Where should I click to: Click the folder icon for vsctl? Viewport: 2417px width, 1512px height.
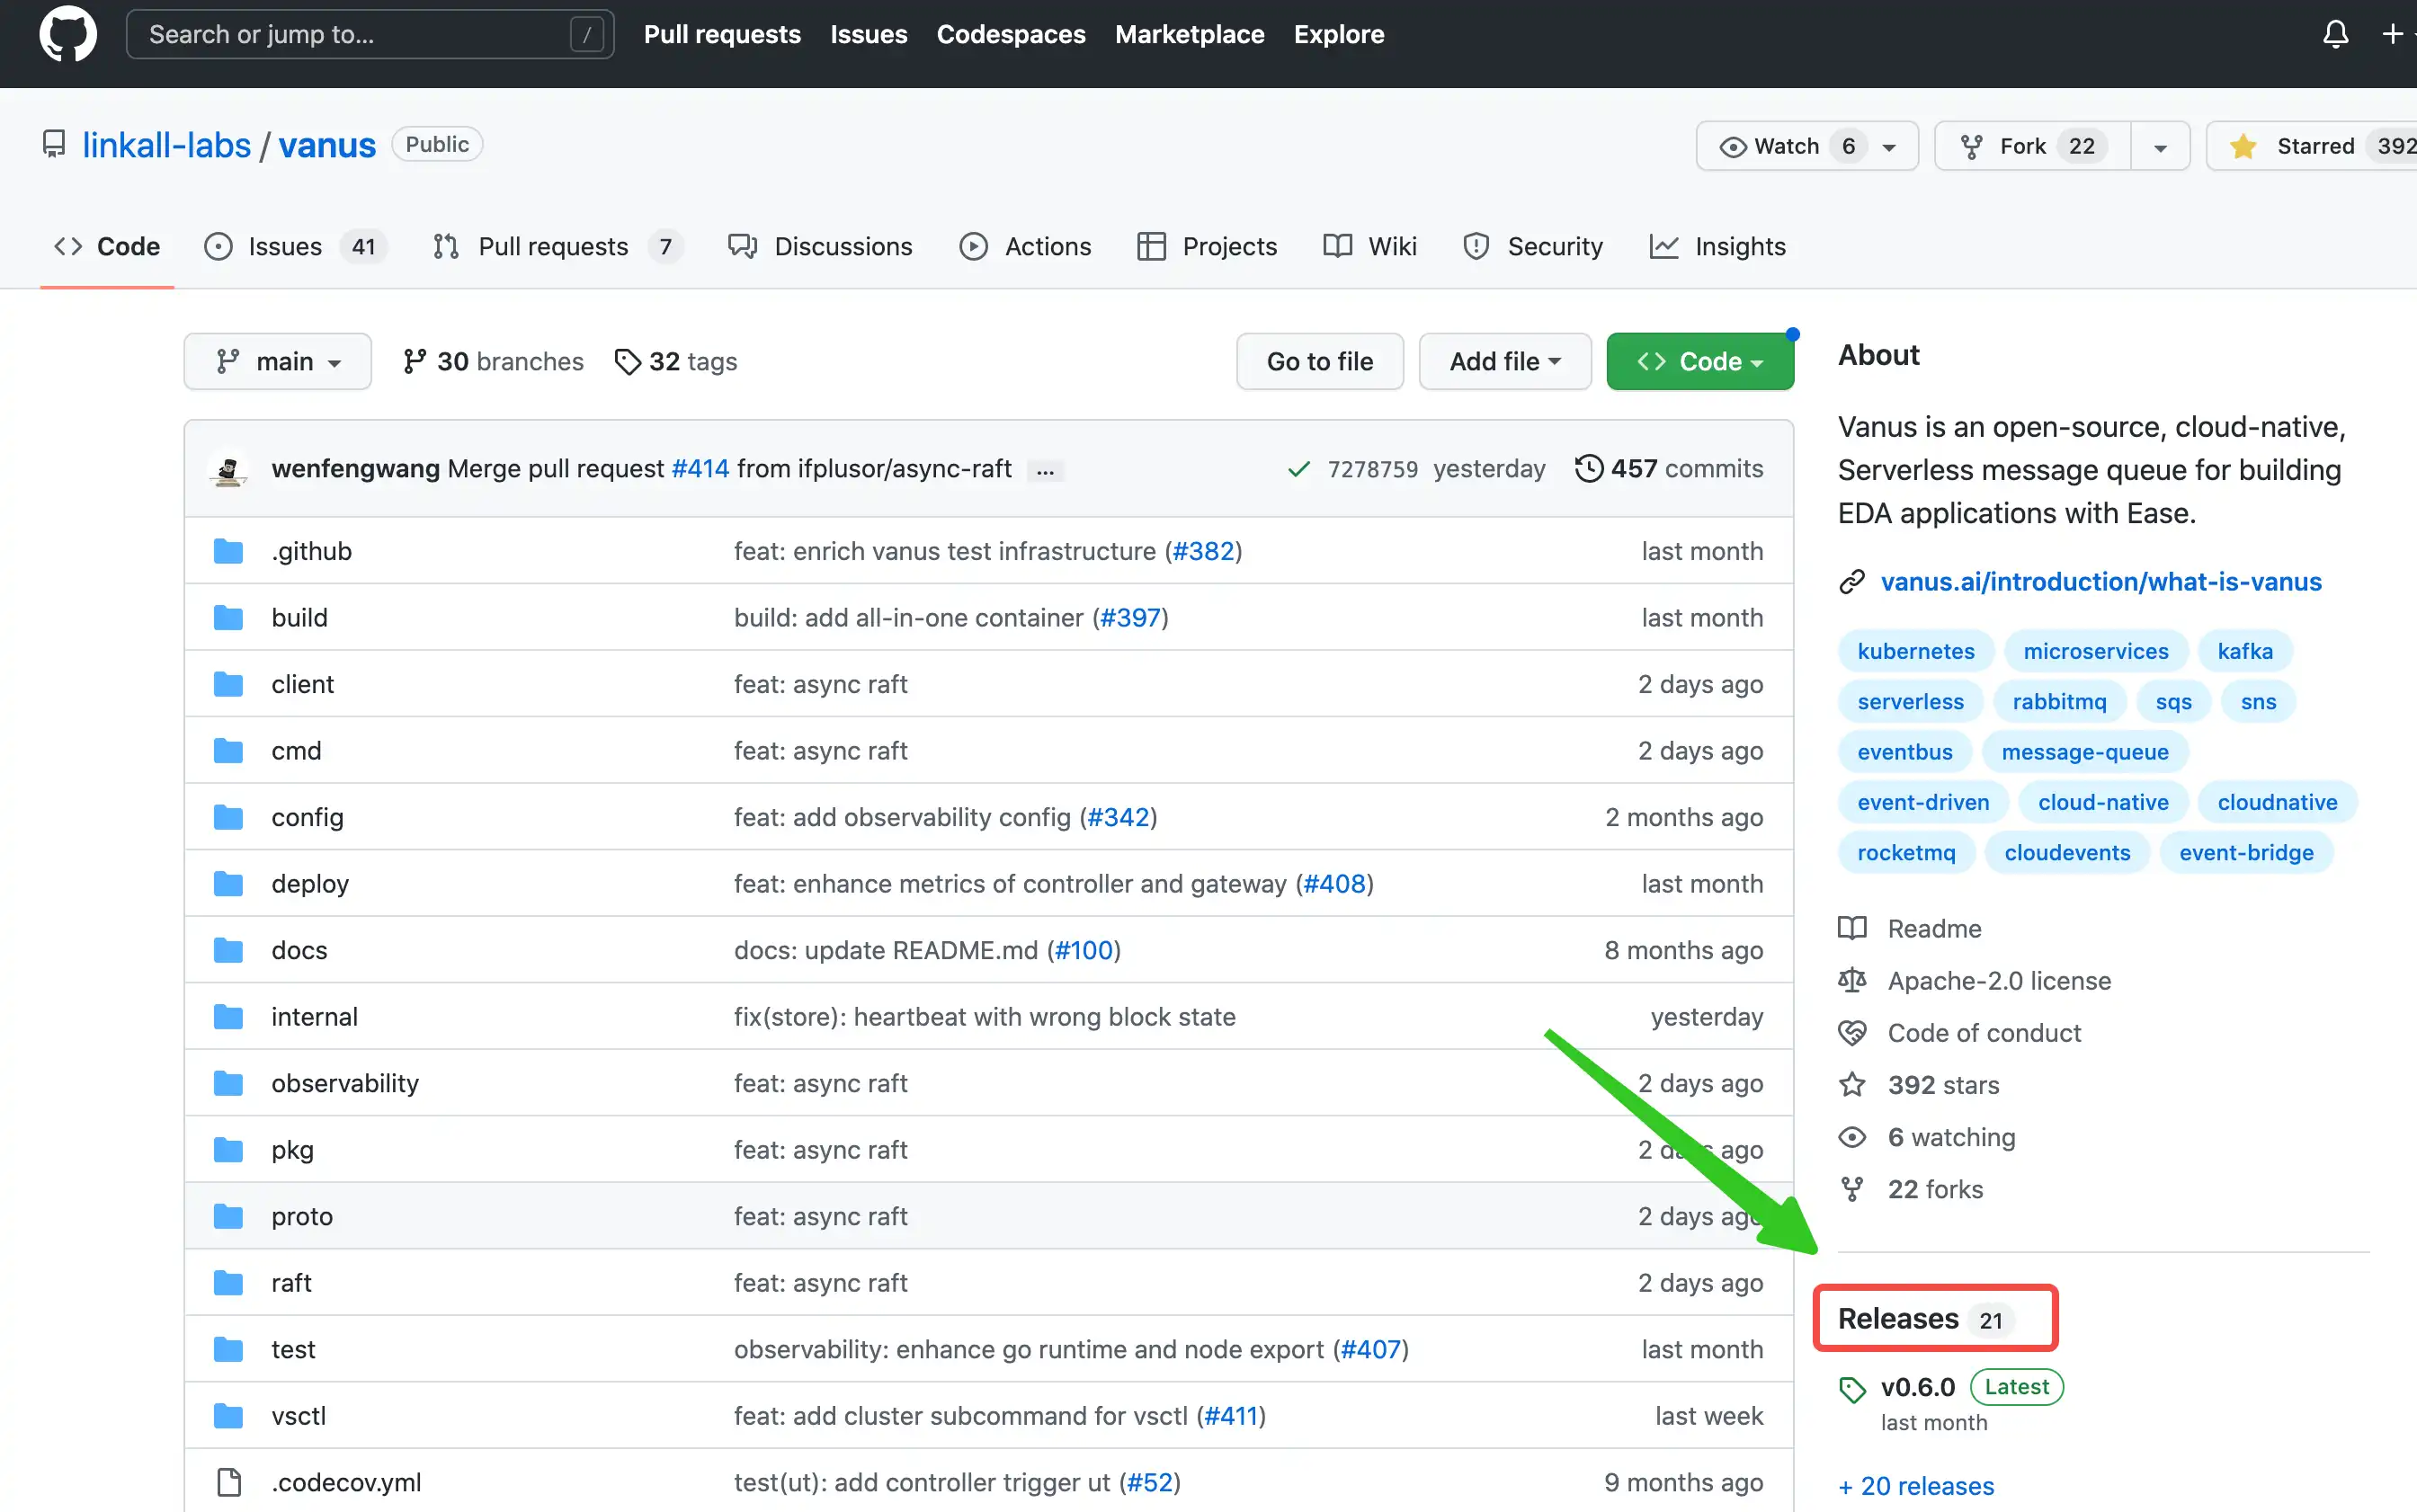[229, 1416]
